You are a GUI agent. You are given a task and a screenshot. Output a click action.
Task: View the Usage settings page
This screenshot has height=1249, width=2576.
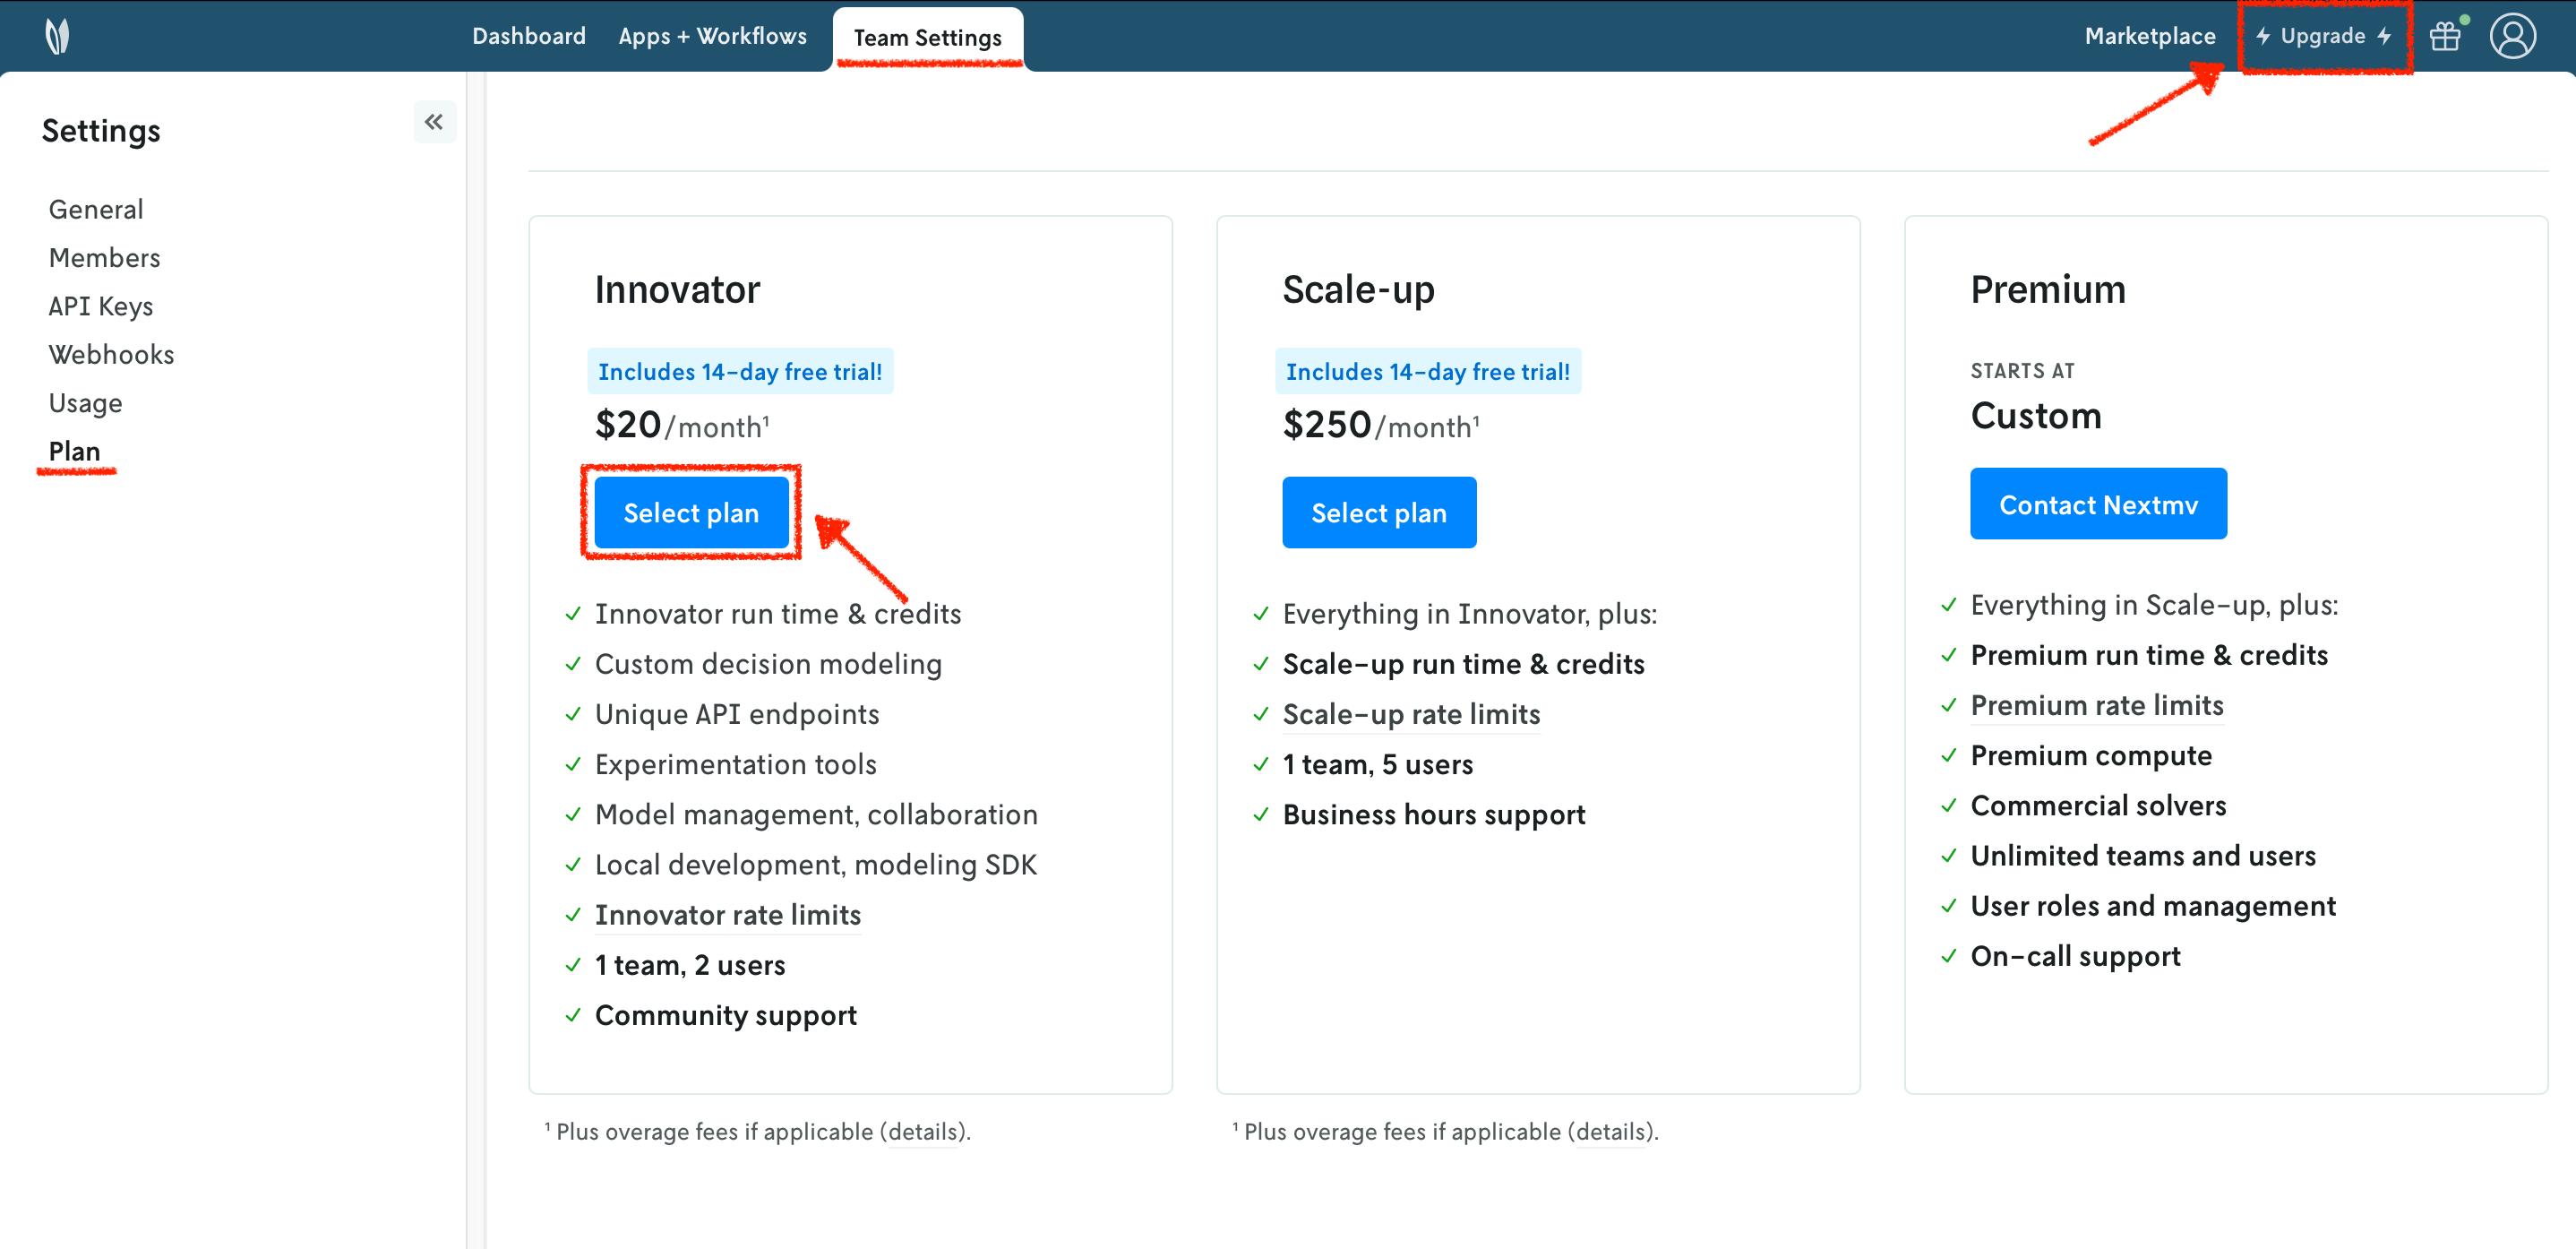(86, 403)
